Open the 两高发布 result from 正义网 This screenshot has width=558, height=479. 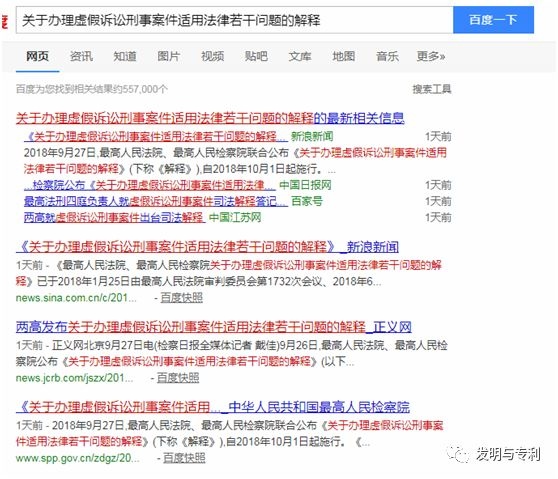click(x=214, y=327)
